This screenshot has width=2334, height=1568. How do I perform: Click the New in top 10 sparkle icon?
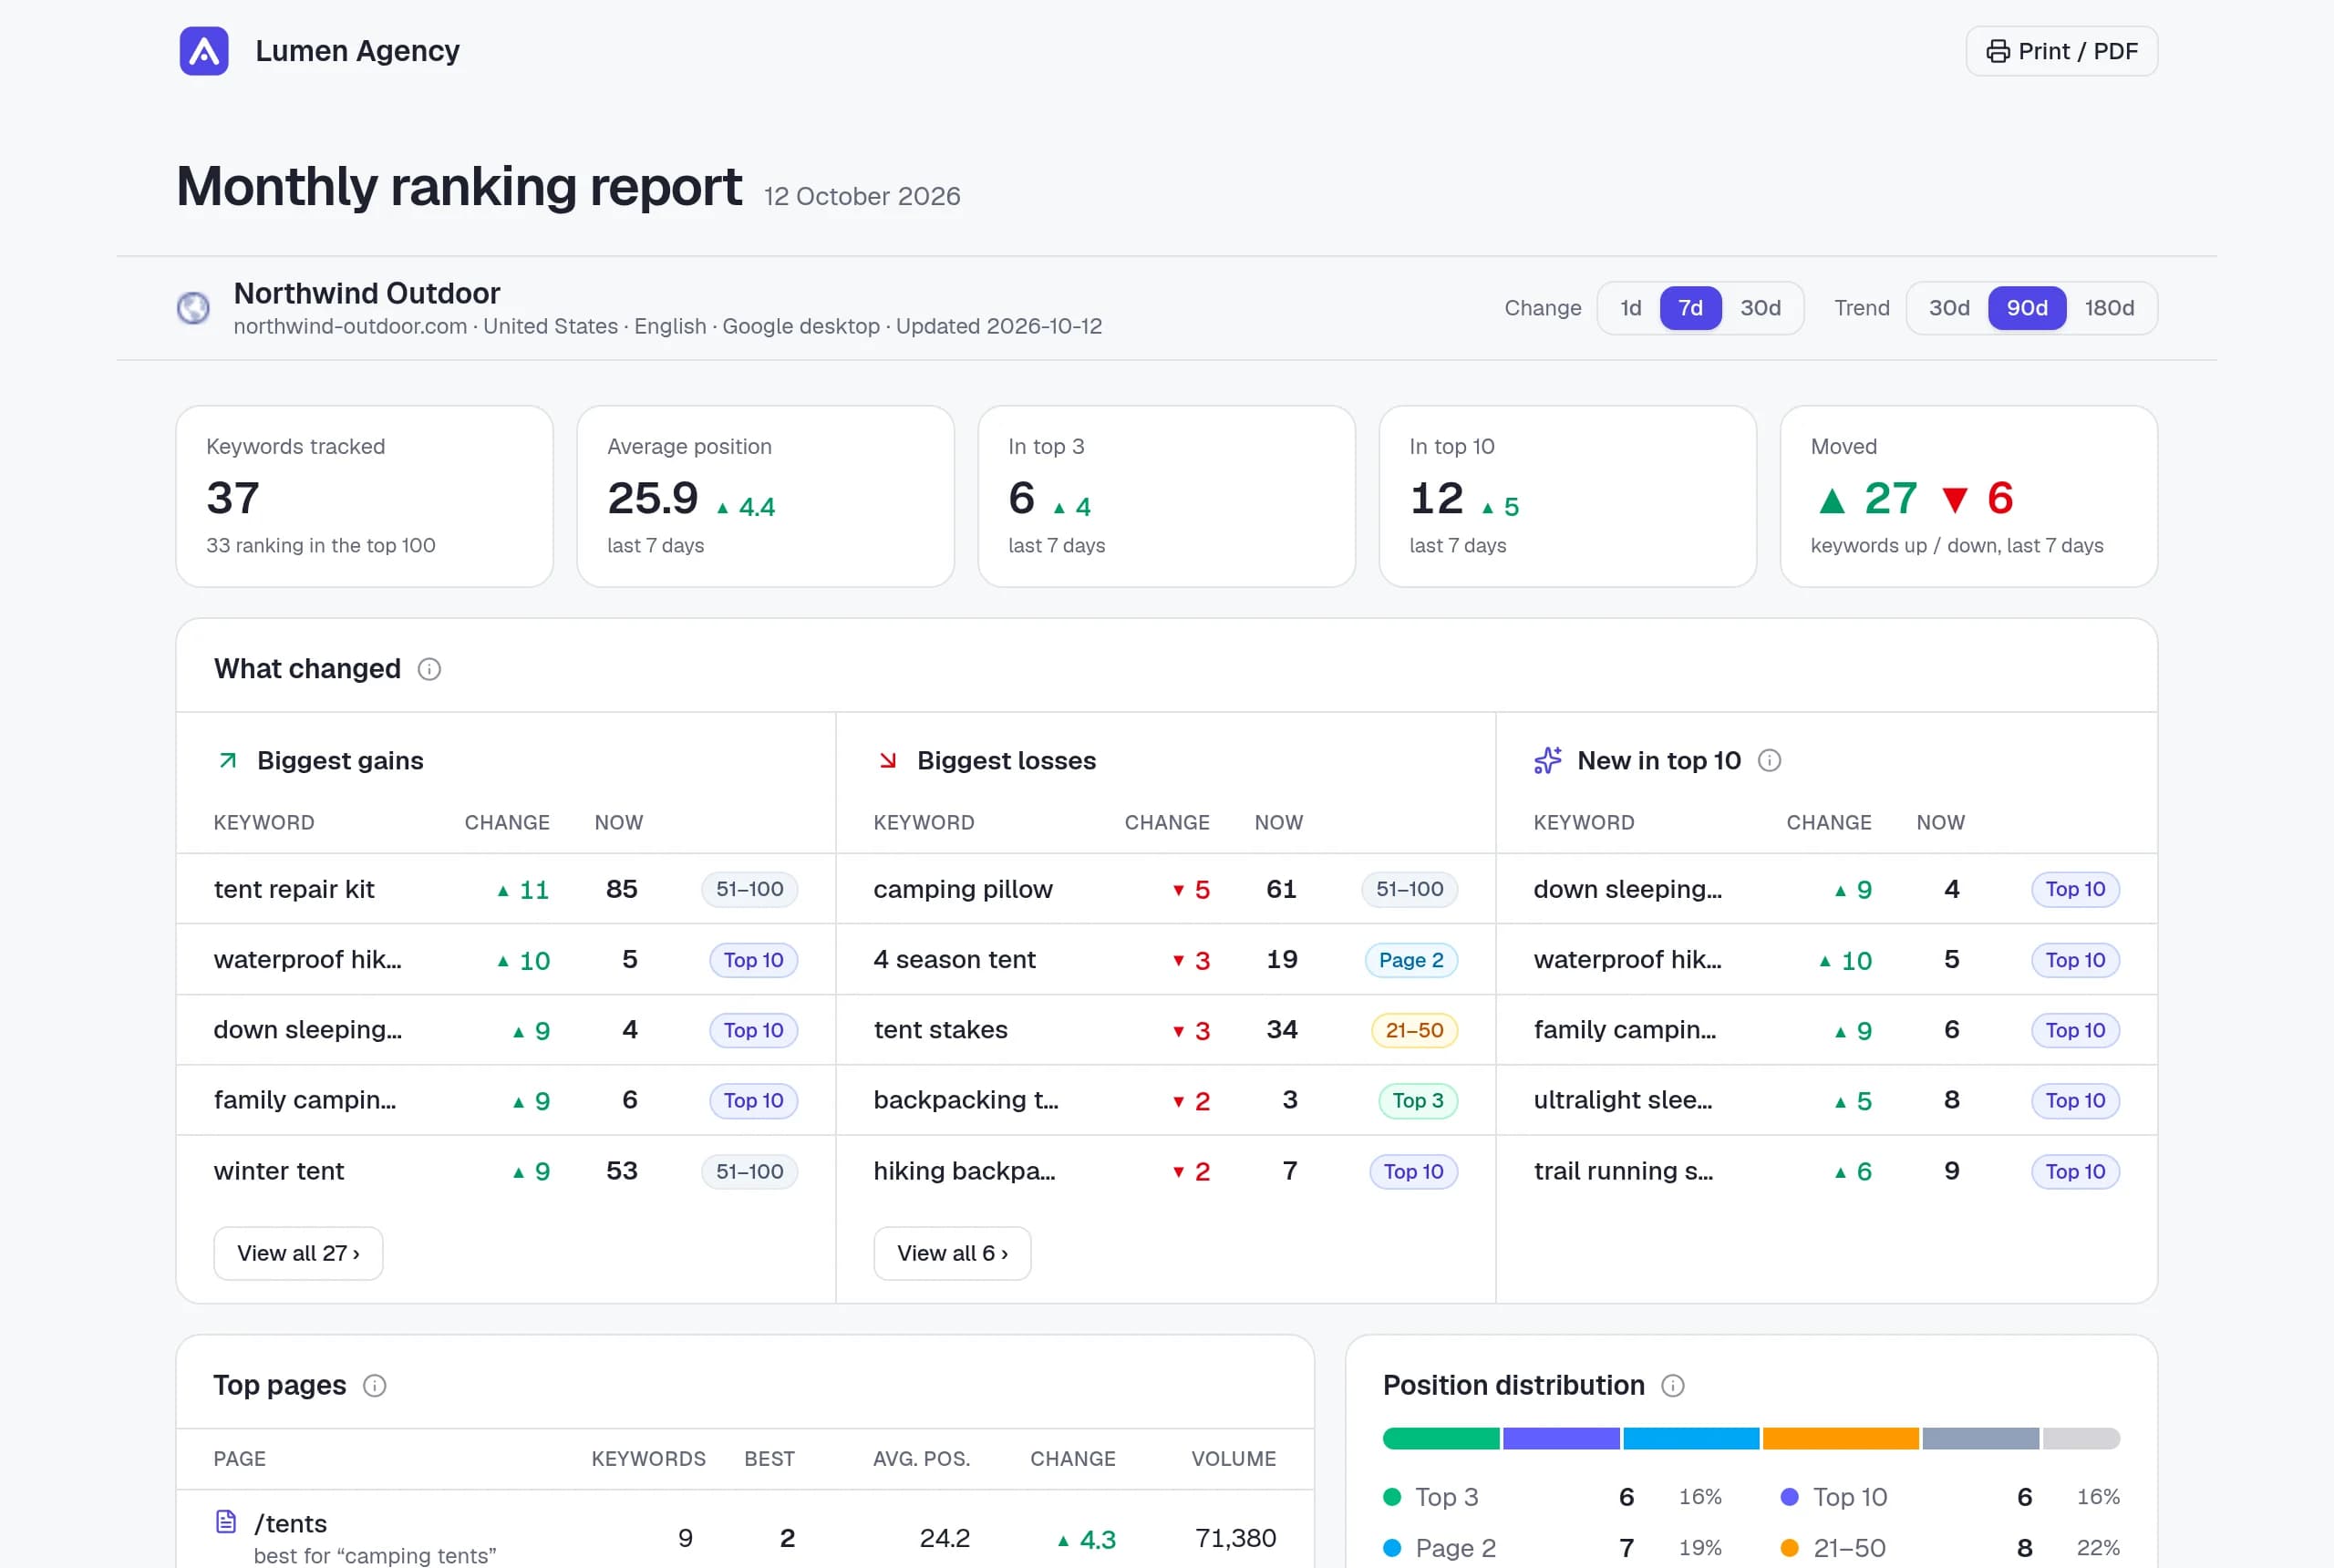(1547, 761)
